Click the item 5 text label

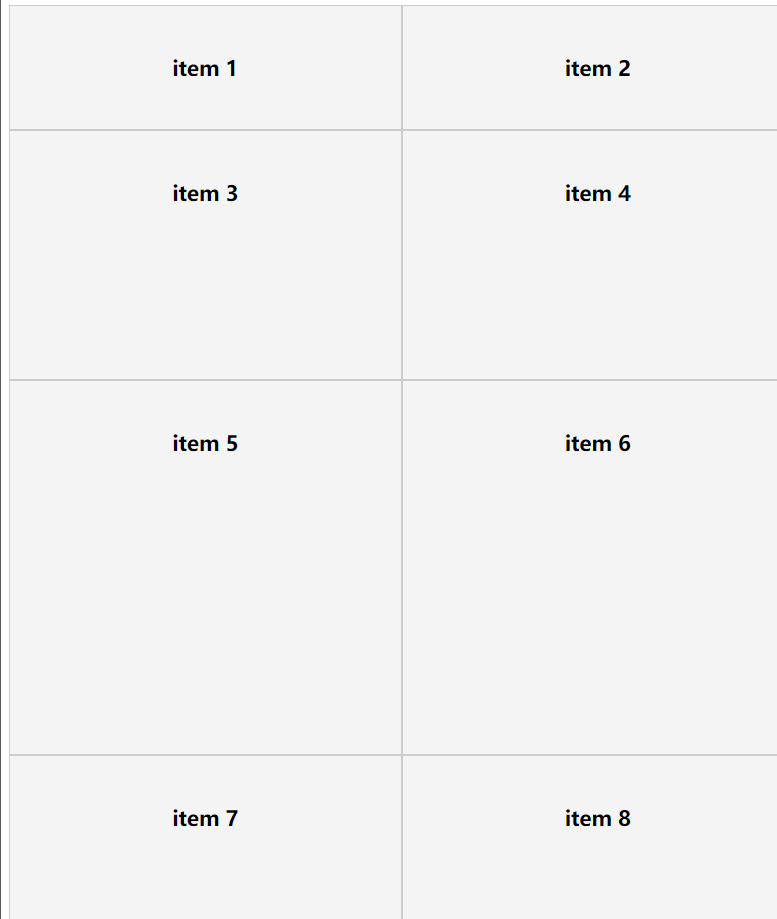coord(205,443)
